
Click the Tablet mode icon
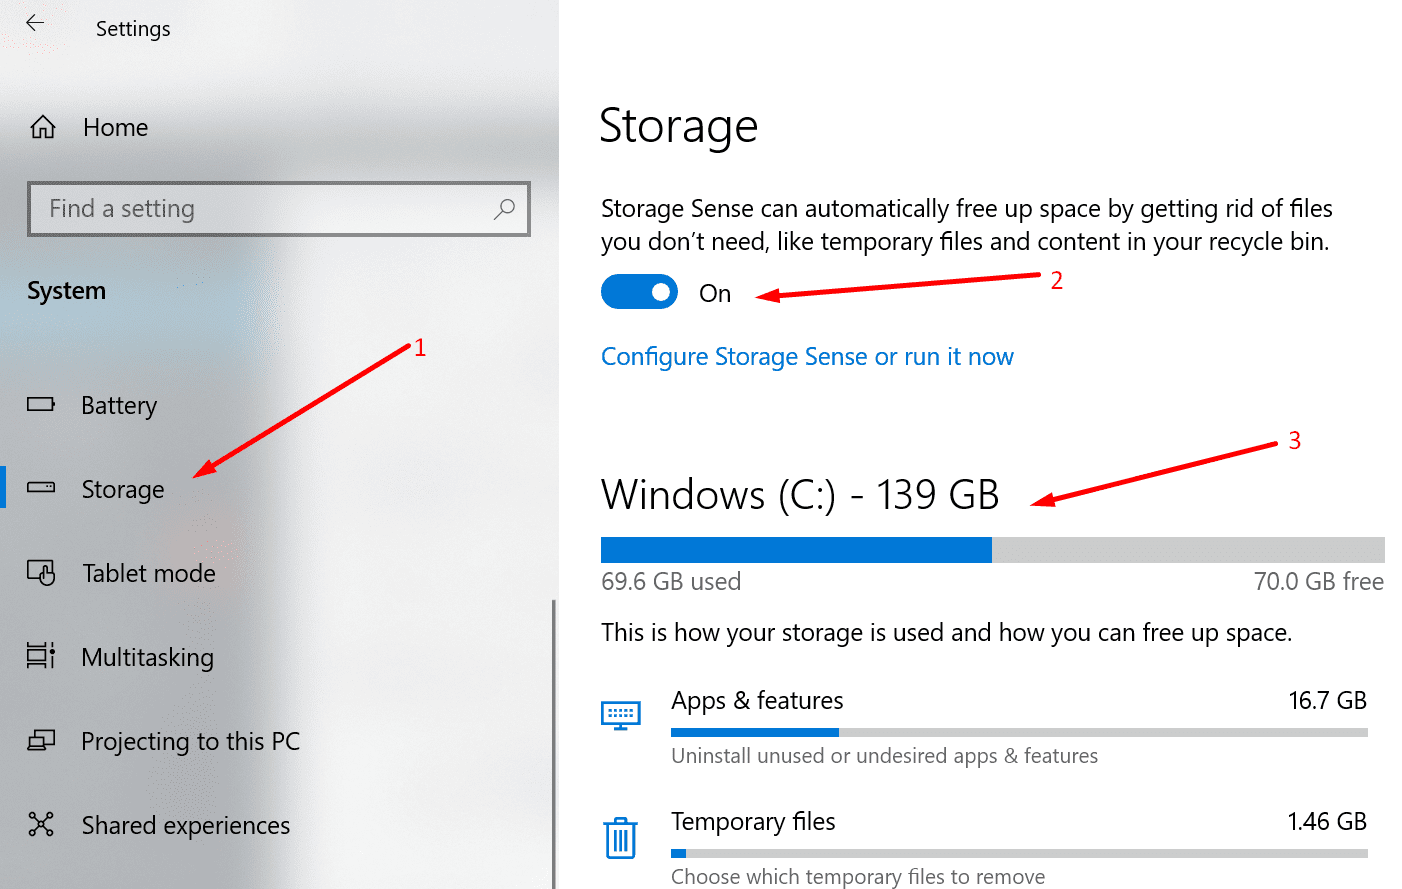(41, 572)
